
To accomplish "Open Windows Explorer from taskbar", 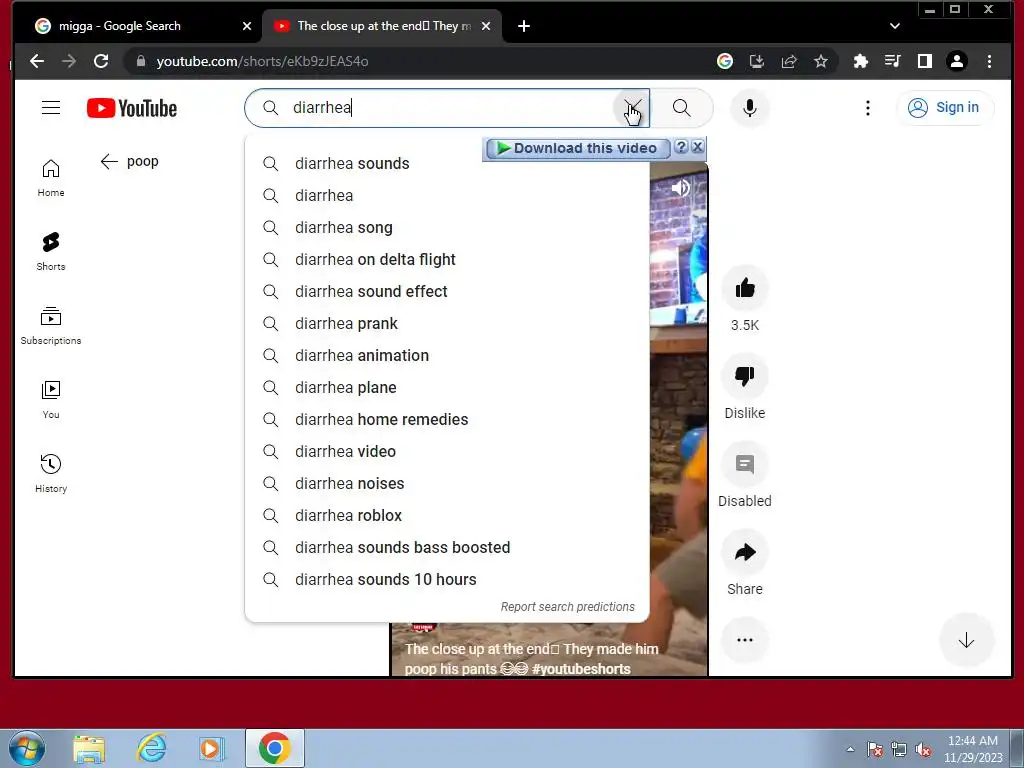I will pyautogui.click(x=89, y=748).
